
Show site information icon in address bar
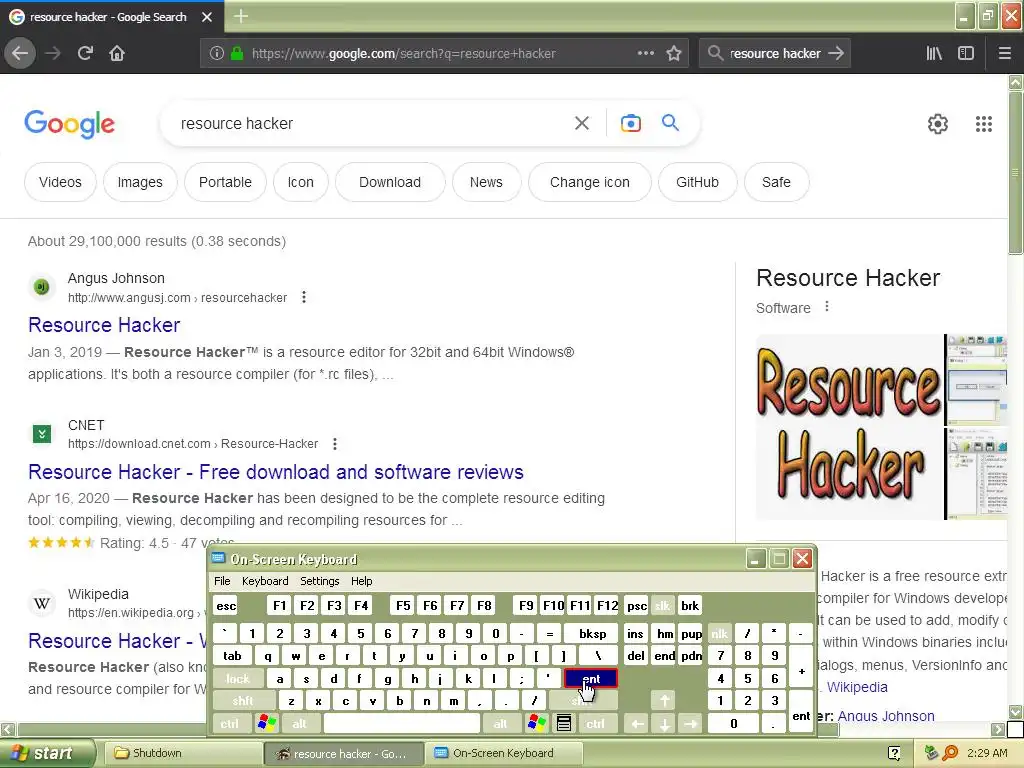[x=217, y=53]
